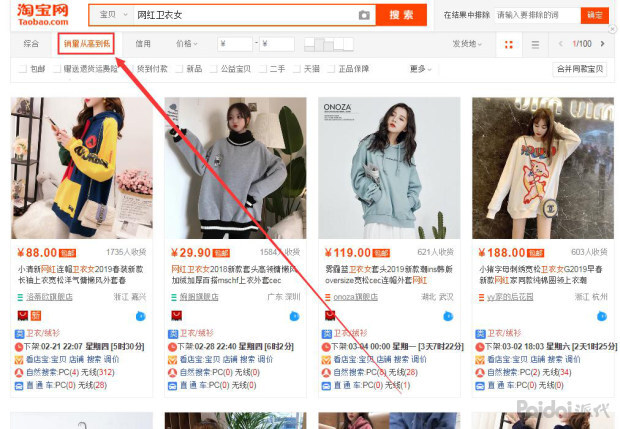Click 自然搜索 icon in the ¥88.00 card
The image size is (620, 429).
coord(19,372)
